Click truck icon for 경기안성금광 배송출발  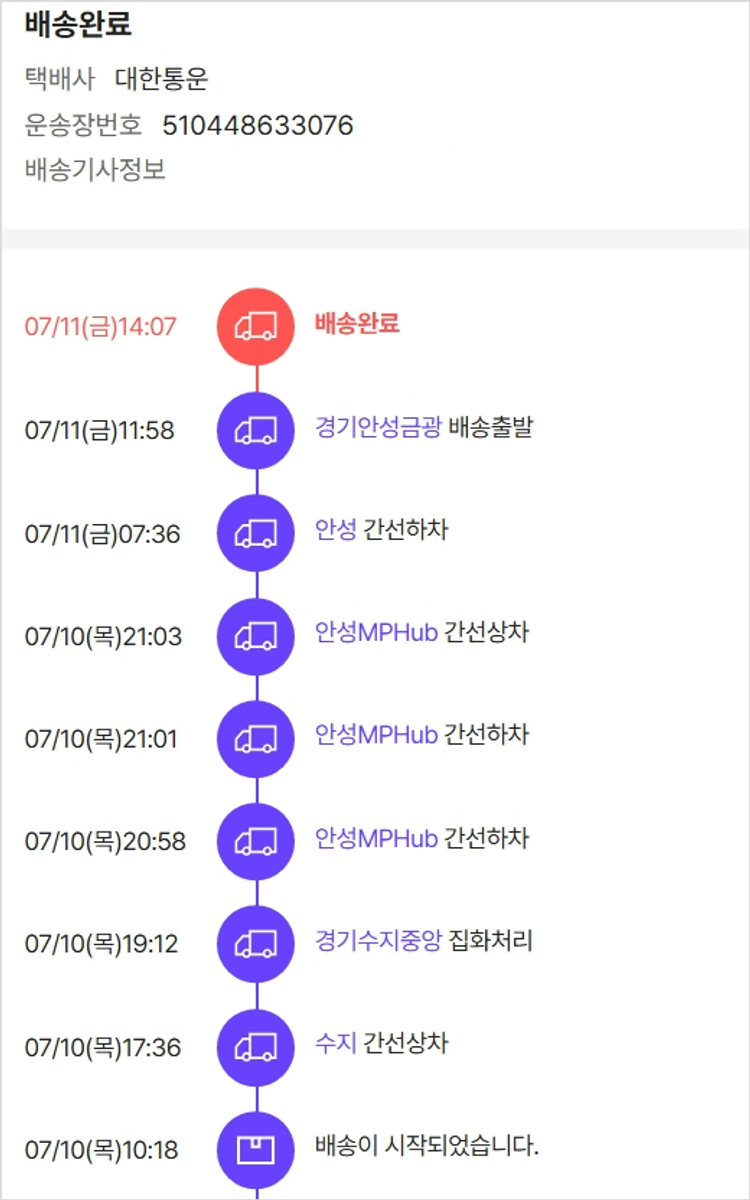pyautogui.click(x=256, y=430)
